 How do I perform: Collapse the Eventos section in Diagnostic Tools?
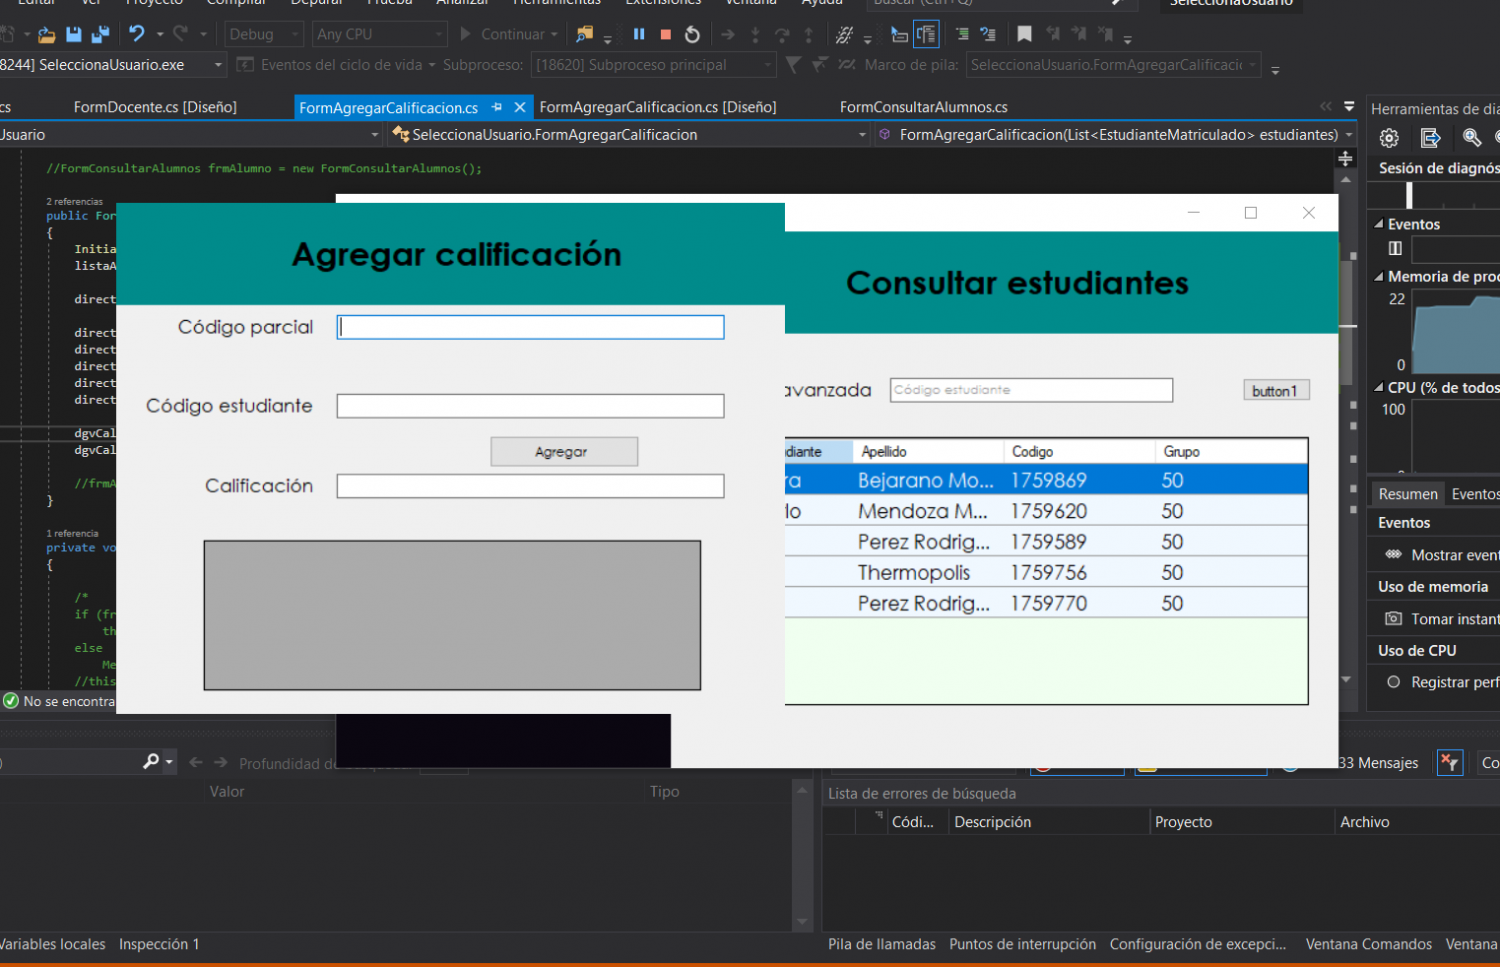[x=1379, y=224]
